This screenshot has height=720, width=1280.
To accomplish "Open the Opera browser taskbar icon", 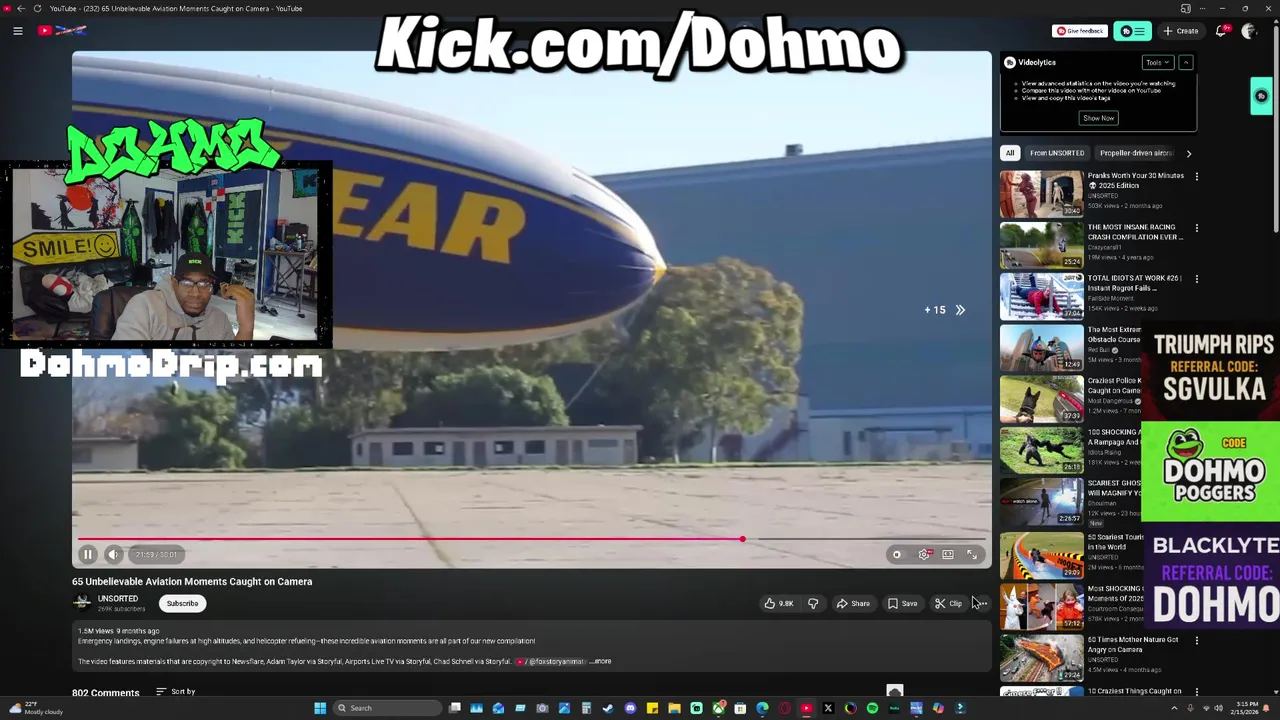I will pos(785,708).
